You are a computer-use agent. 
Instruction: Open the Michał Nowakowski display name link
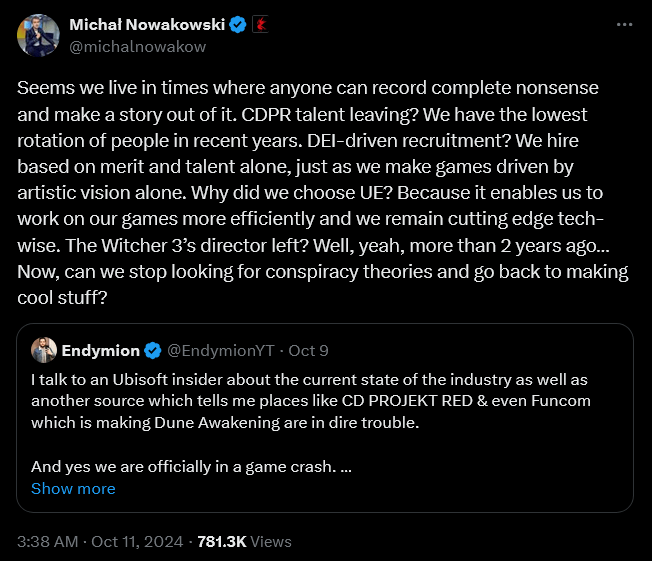(147, 24)
